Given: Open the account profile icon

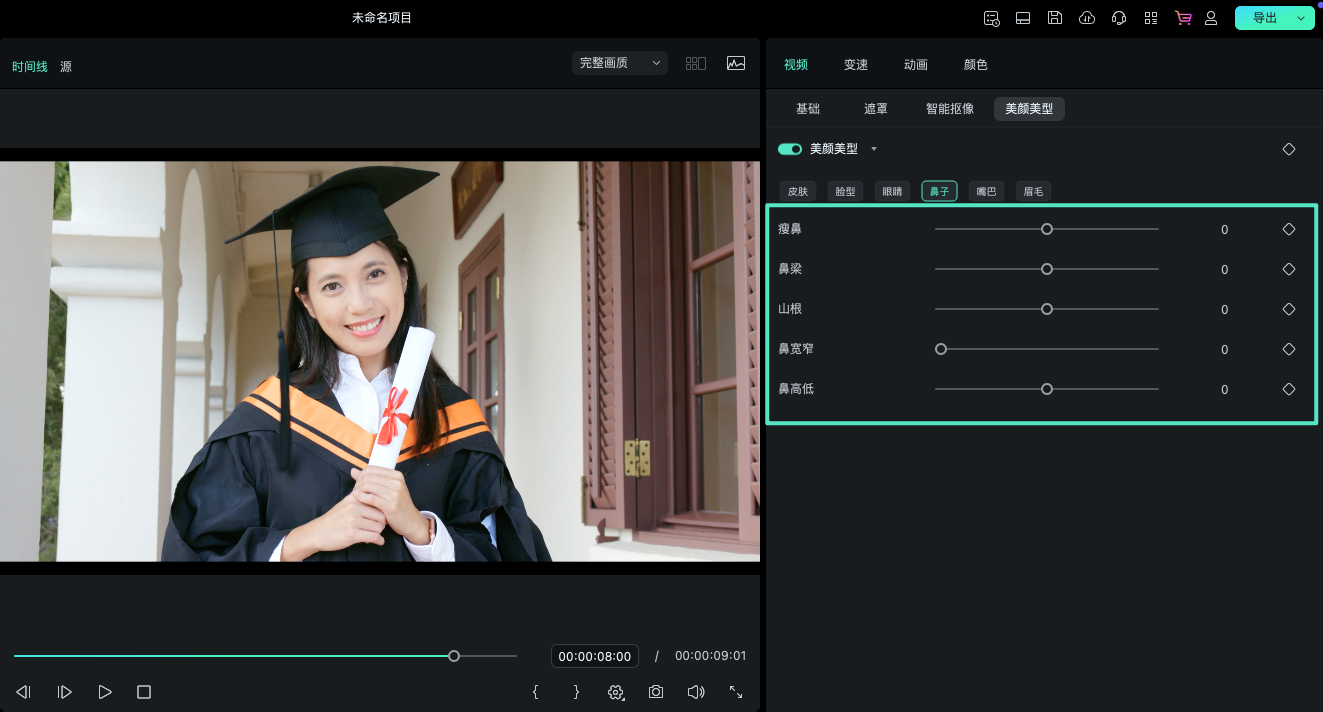Looking at the screenshot, I should 1211,17.
